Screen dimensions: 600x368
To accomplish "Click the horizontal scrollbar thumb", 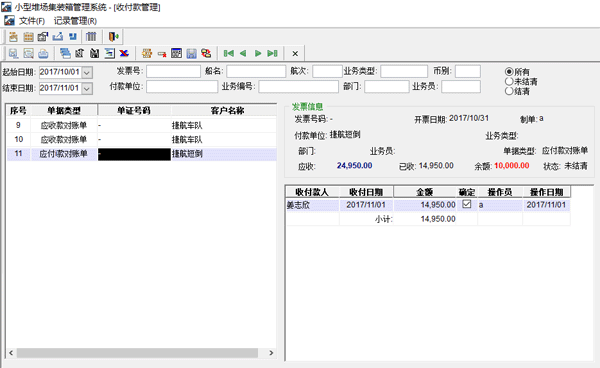I will [x=137, y=353].
